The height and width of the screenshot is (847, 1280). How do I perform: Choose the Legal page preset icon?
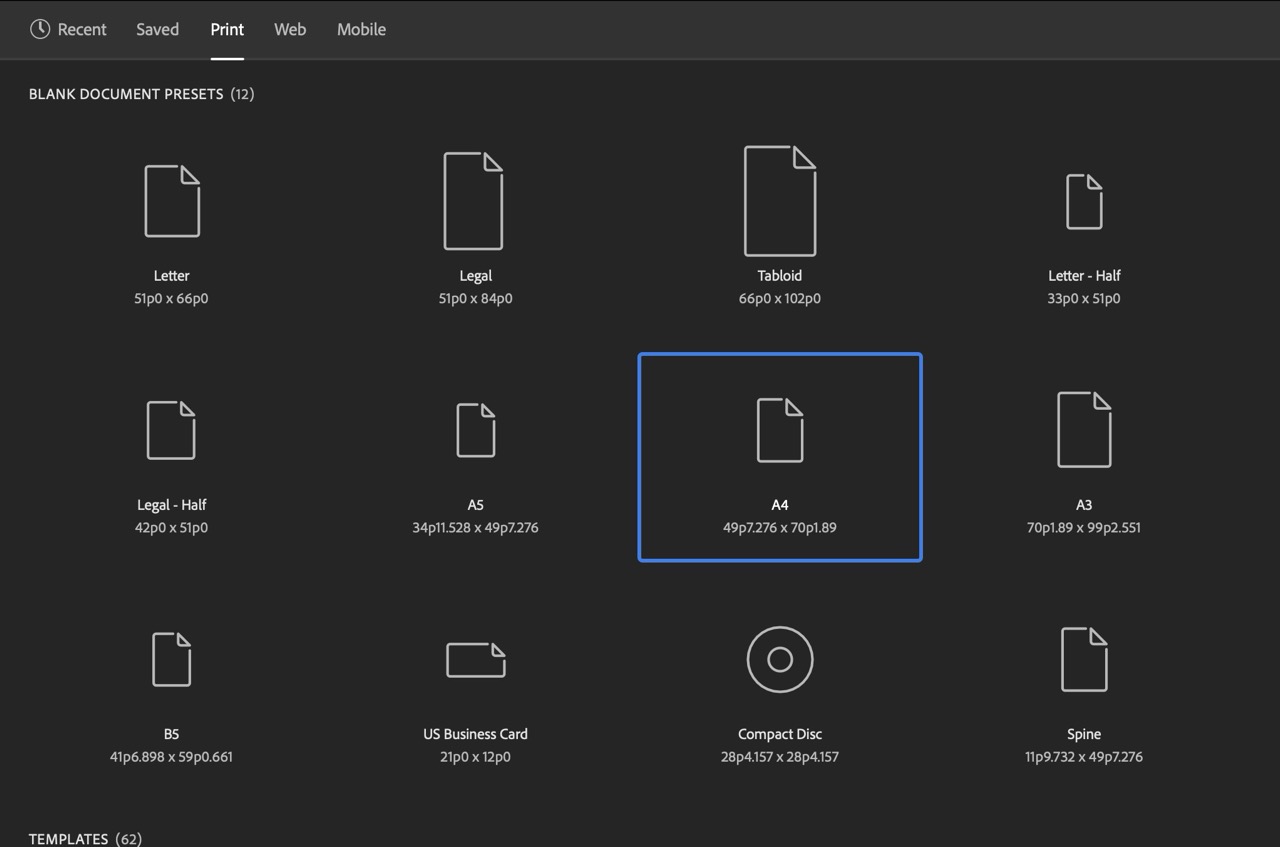[x=473, y=201]
